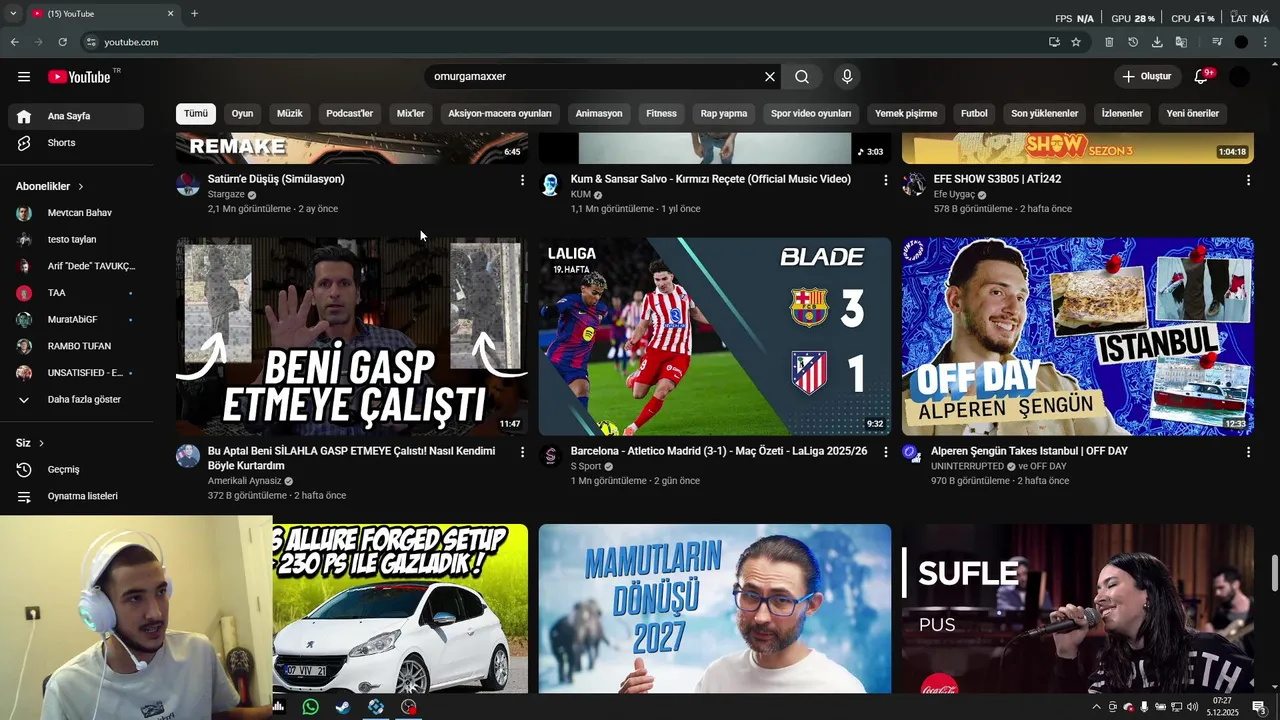This screenshot has height=720, width=1280.
Task: Select the Tümü filter chip
Action: click(196, 114)
